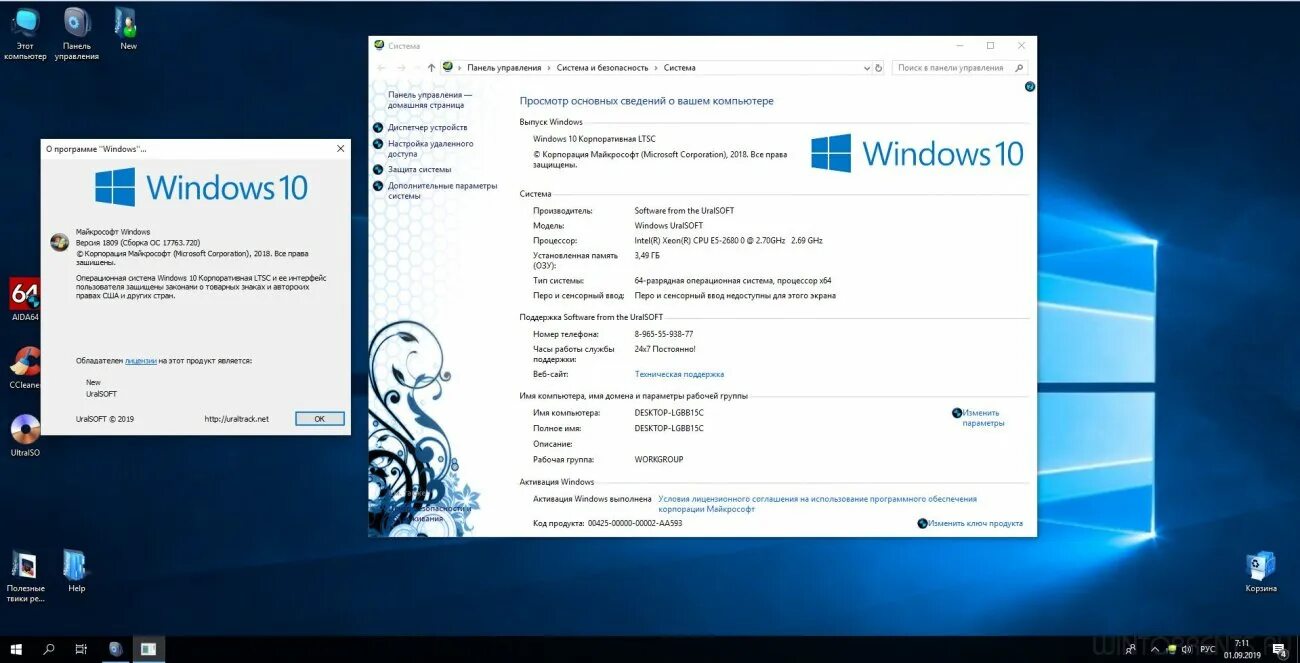Select the http://uraltrack.net text in dialog
Viewport: 1300px width, 663px height.
237,419
